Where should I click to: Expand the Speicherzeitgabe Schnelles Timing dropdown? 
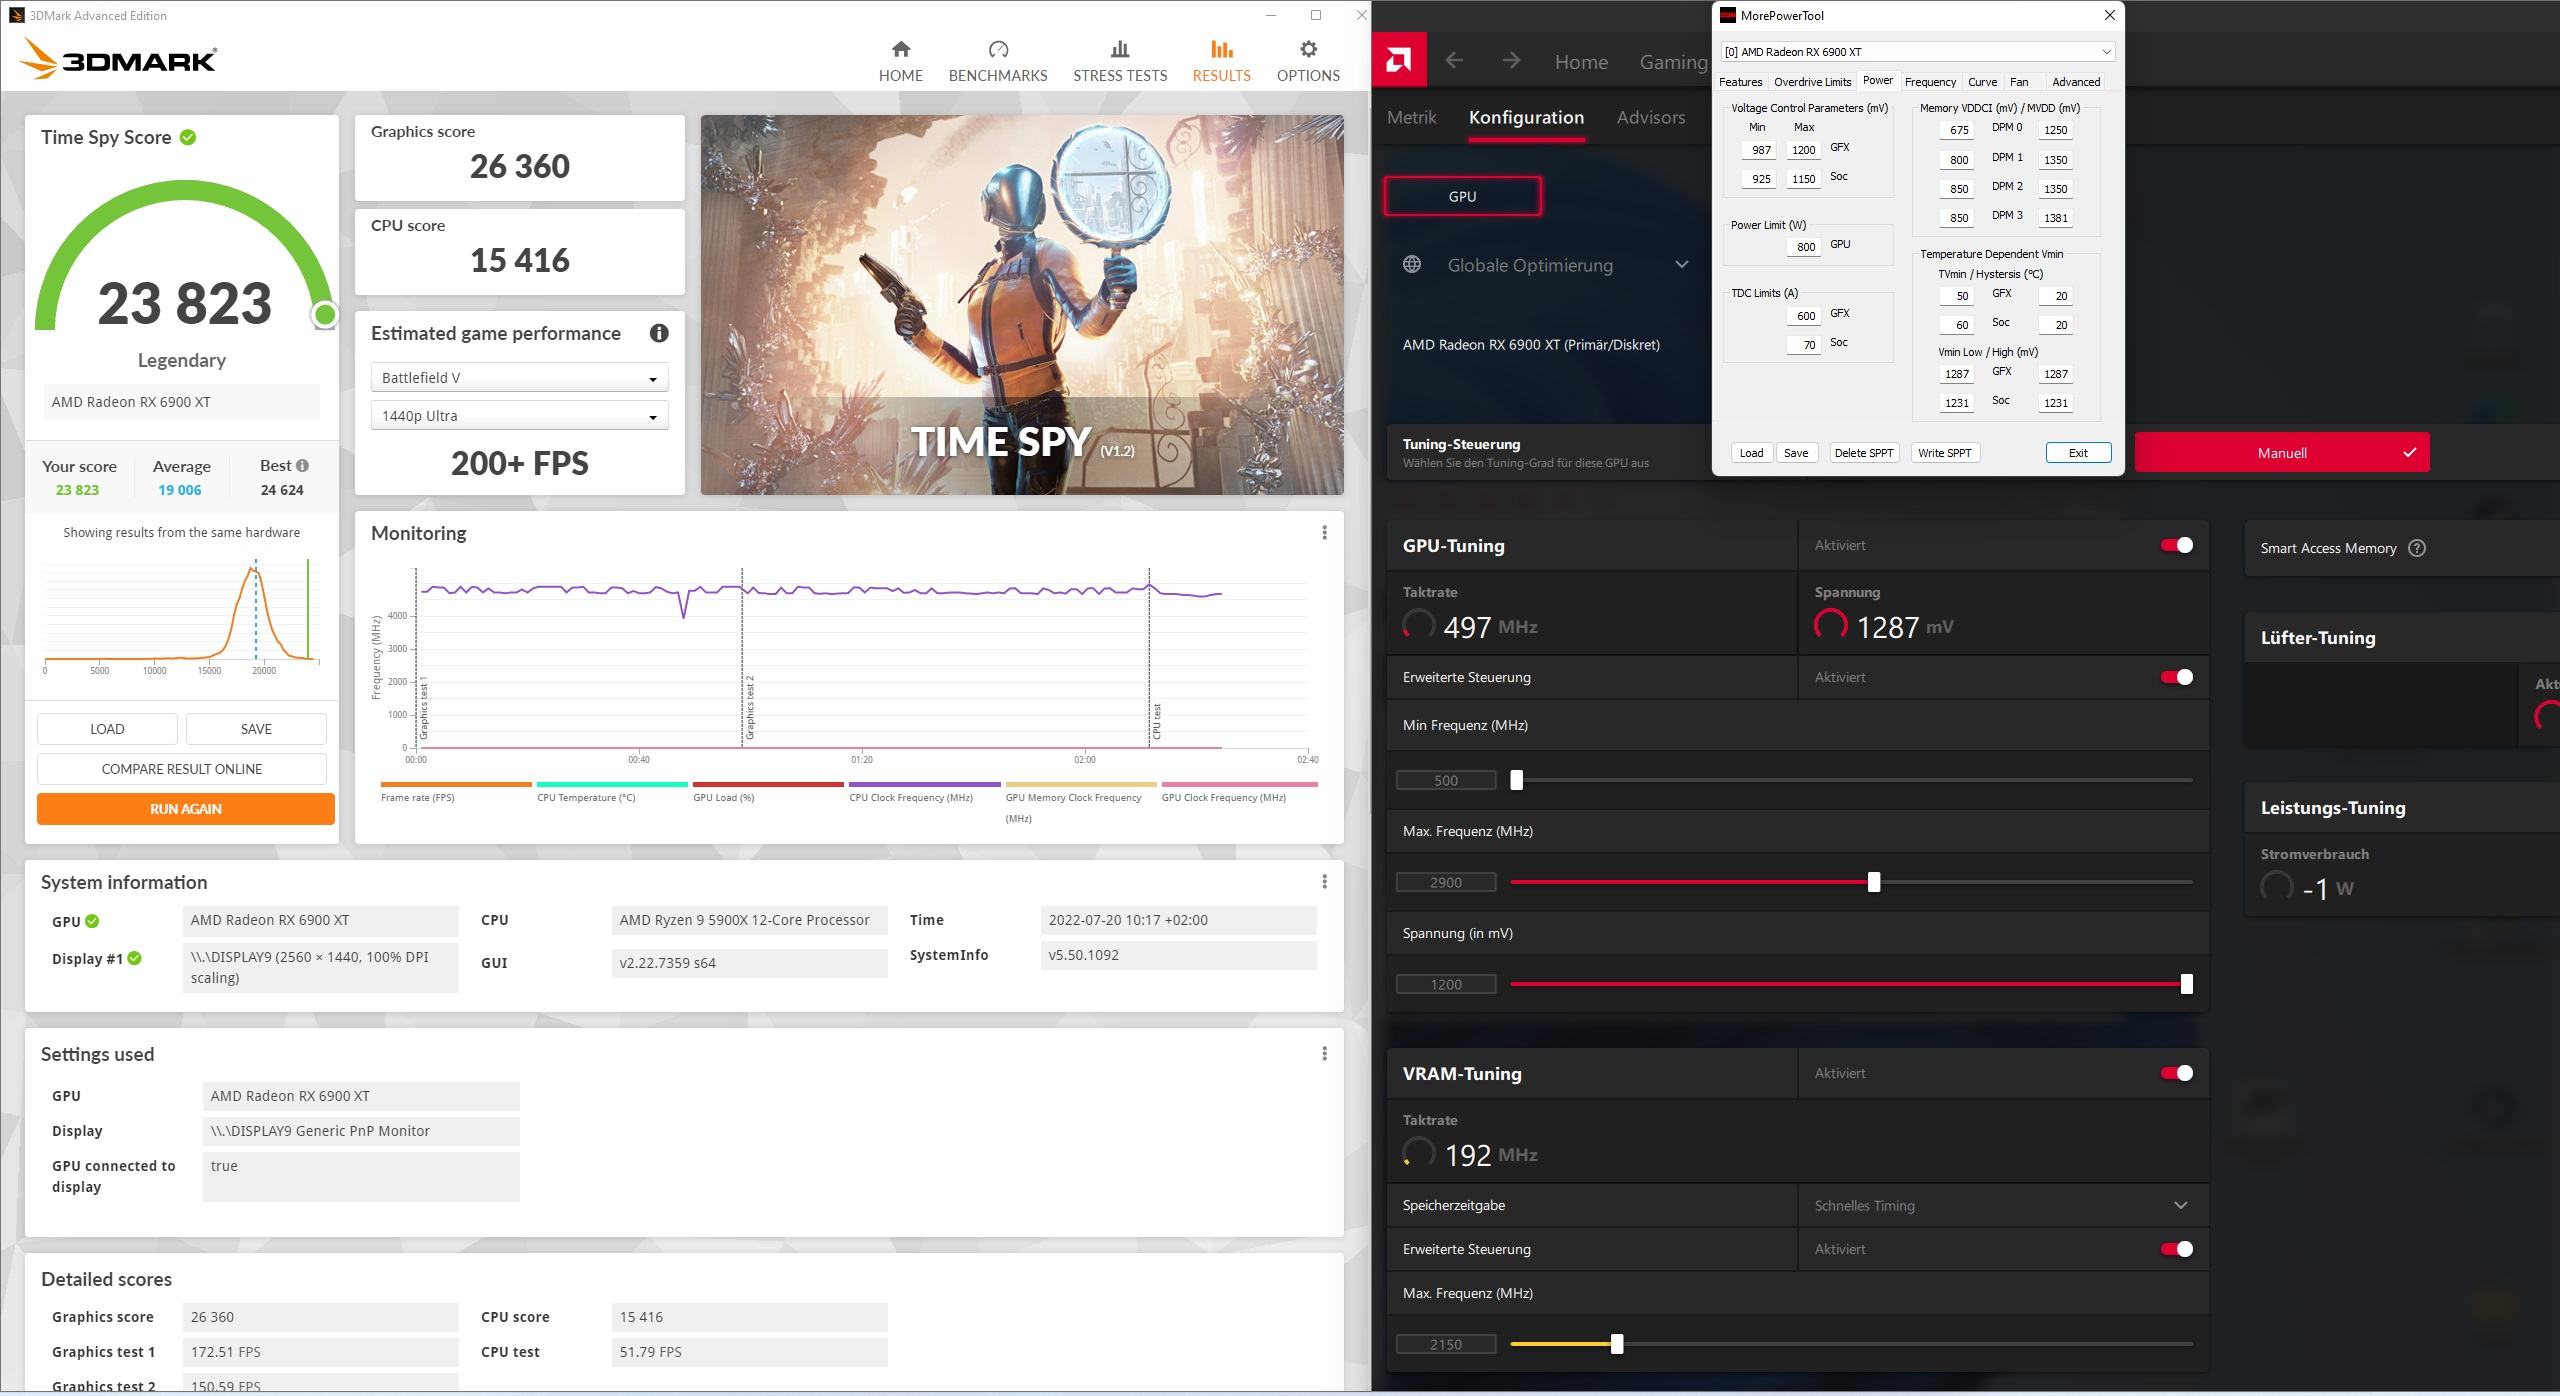click(2180, 1205)
